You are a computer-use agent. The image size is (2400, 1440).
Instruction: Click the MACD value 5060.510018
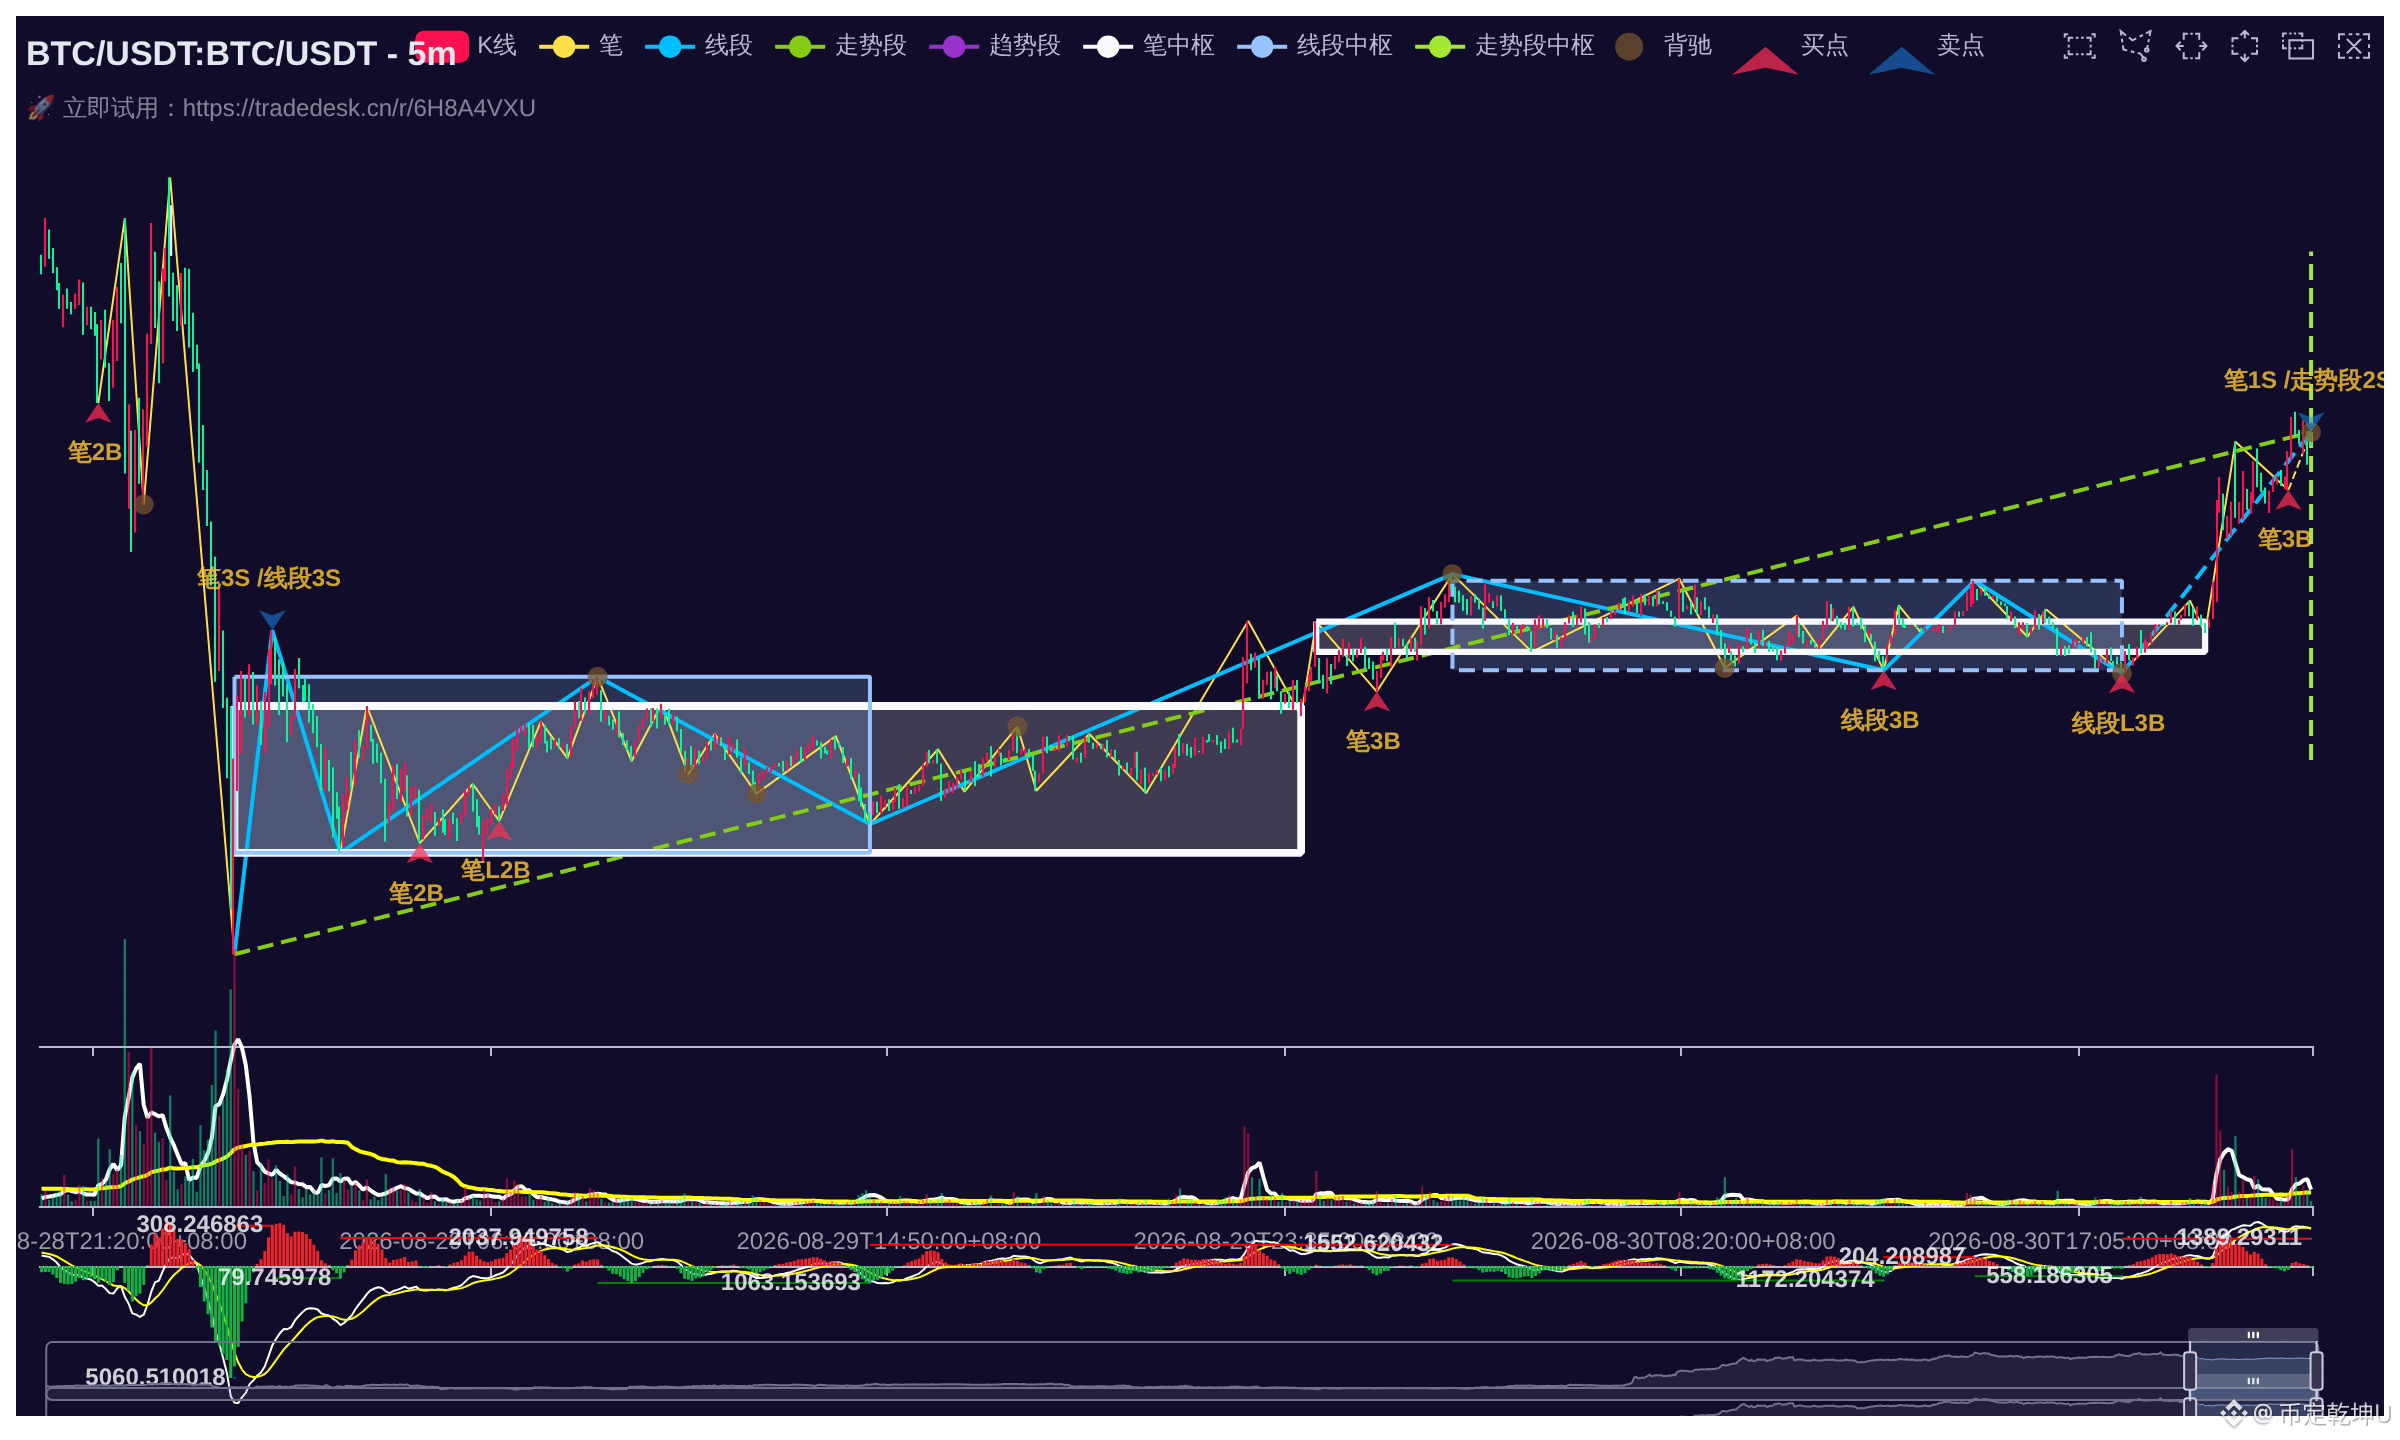pos(156,1377)
